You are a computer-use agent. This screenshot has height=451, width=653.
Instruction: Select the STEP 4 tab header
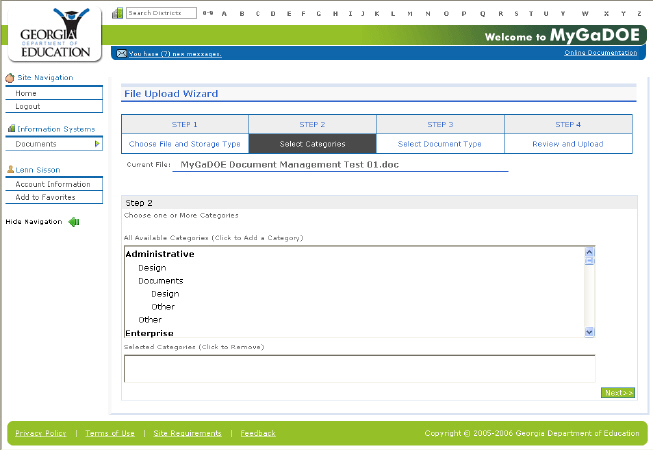click(568, 124)
